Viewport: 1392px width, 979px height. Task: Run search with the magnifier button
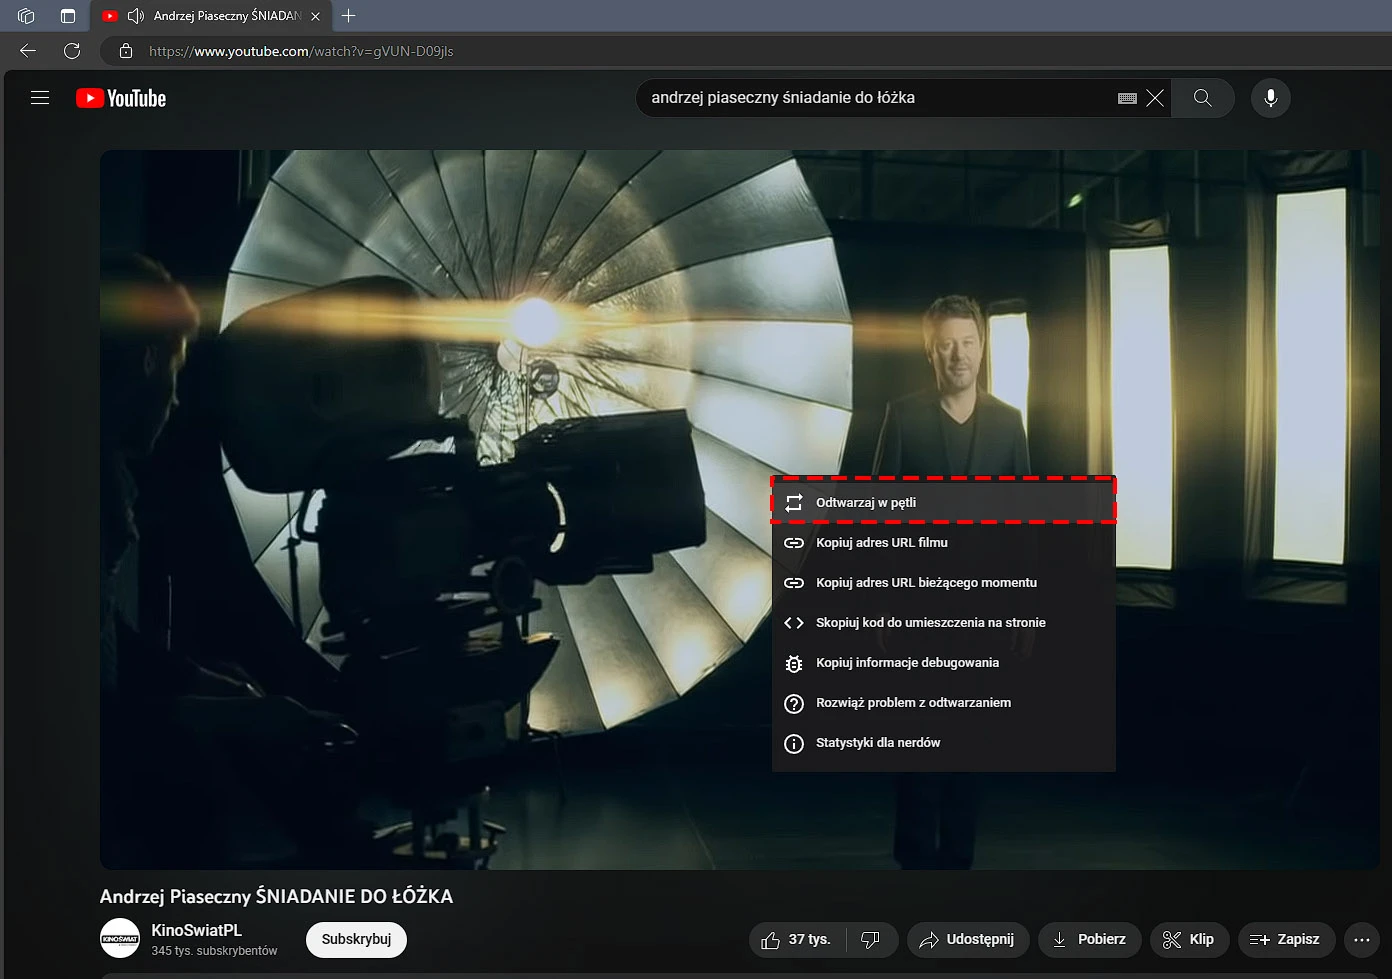click(1203, 98)
